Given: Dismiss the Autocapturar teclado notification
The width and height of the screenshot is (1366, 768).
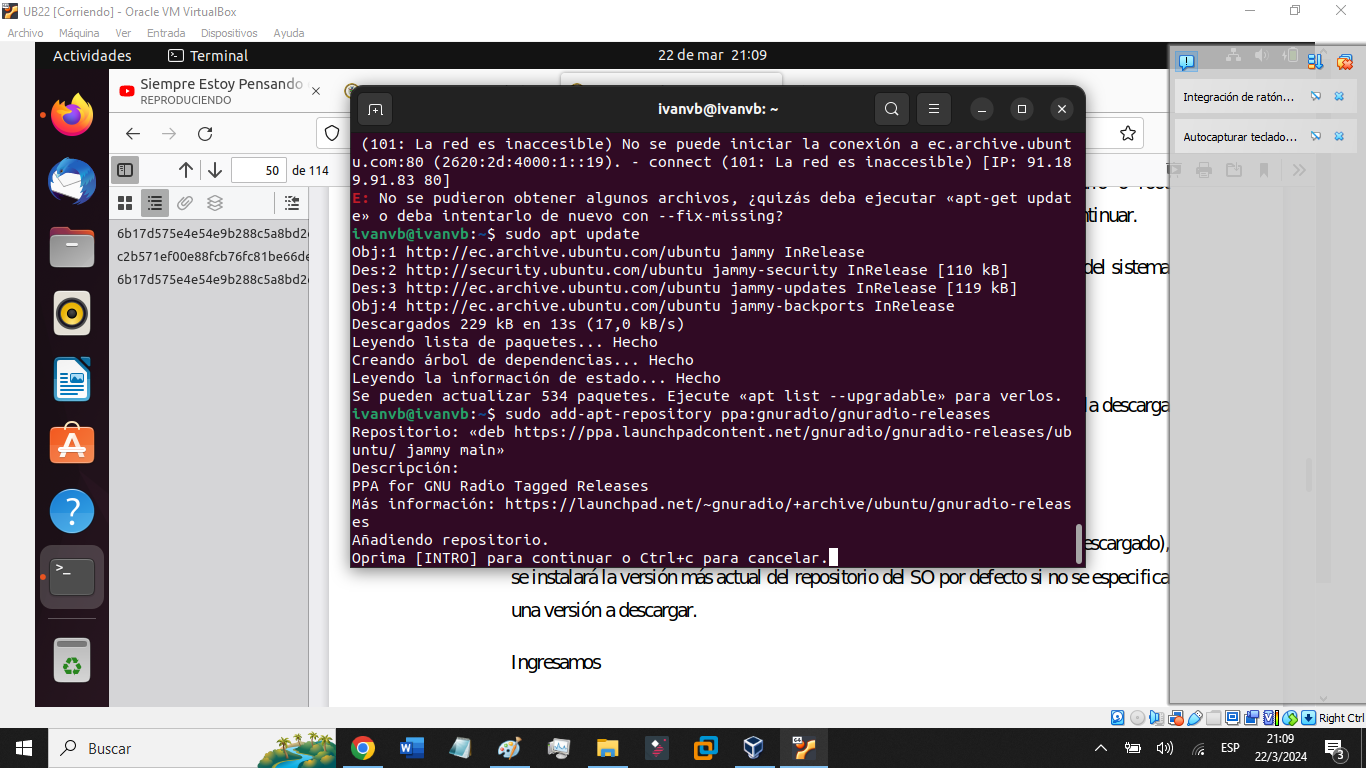Looking at the screenshot, I should pos(1339,136).
